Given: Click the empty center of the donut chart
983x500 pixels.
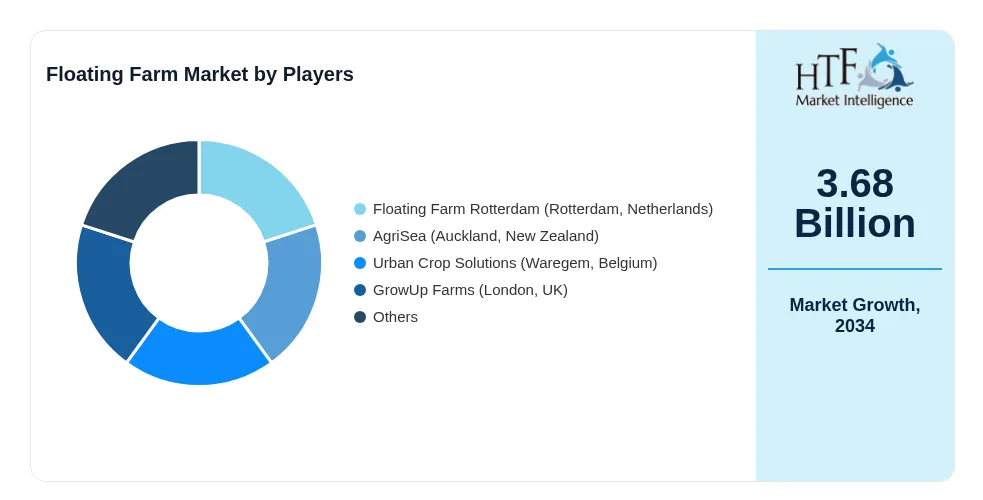Looking at the screenshot, I should (x=199, y=263).
